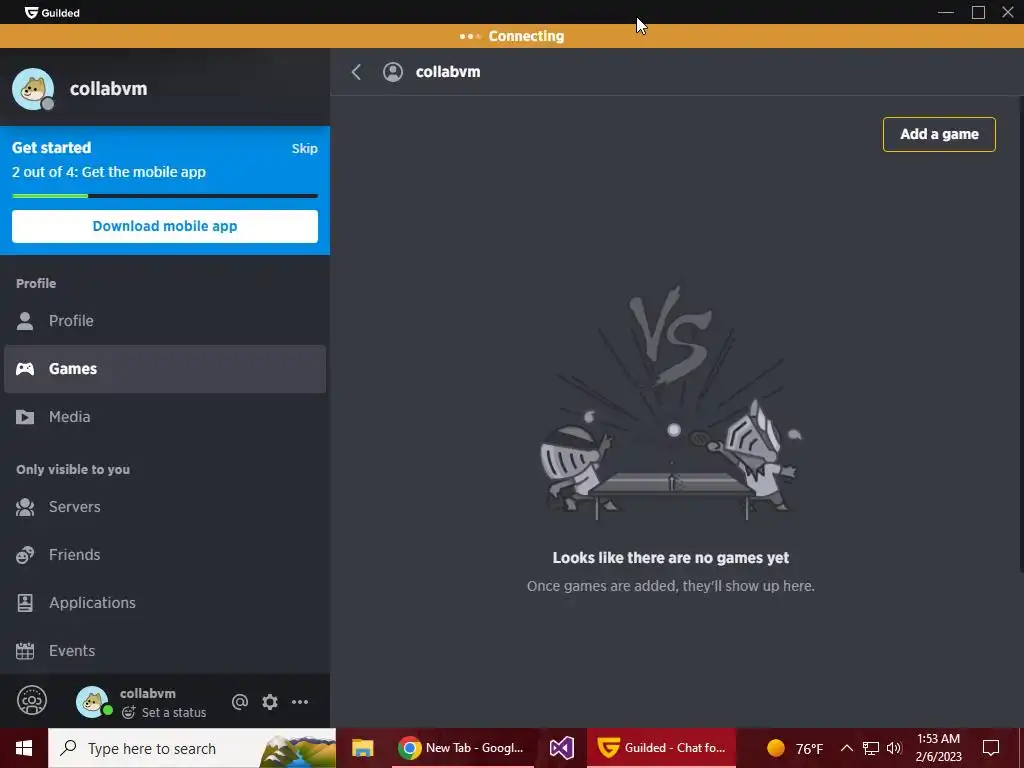Viewport: 1024px width, 768px height.
Task: Click the large collabvm profile avatar
Action: [33, 89]
